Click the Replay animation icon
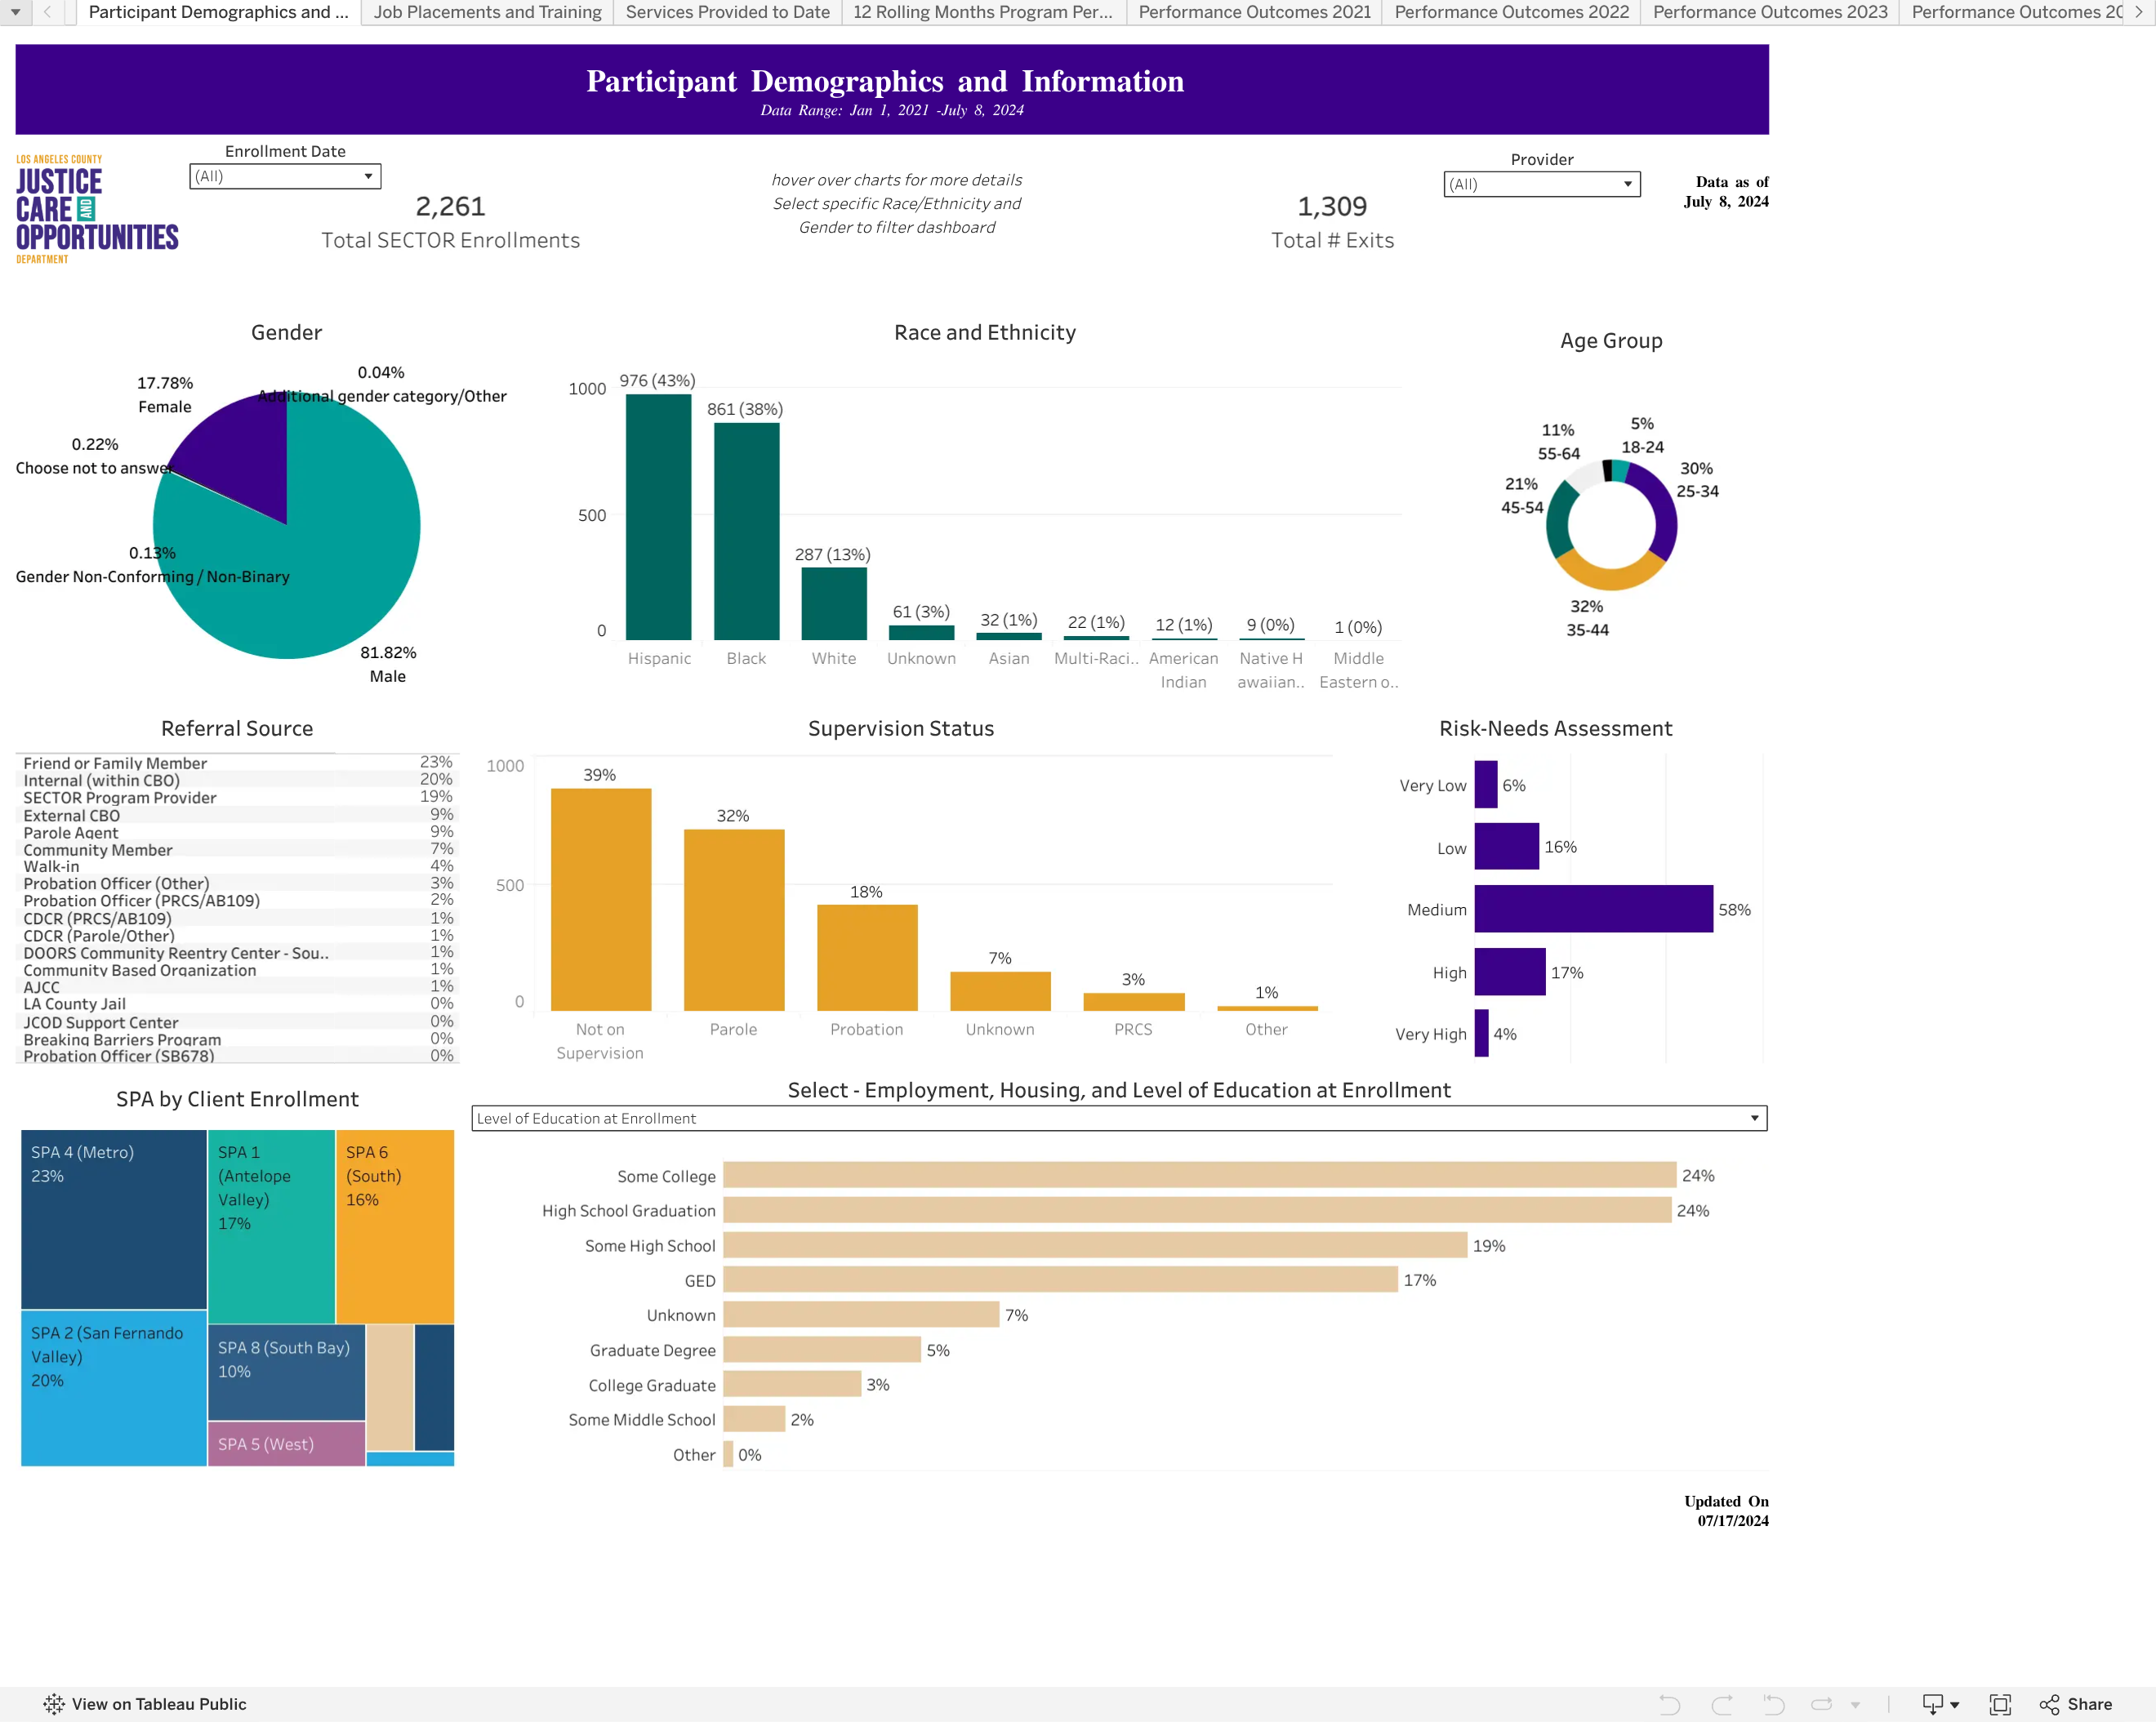Viewport: 2156px width, 1722px height. pyautogui.click(x=1821, y=1704)
